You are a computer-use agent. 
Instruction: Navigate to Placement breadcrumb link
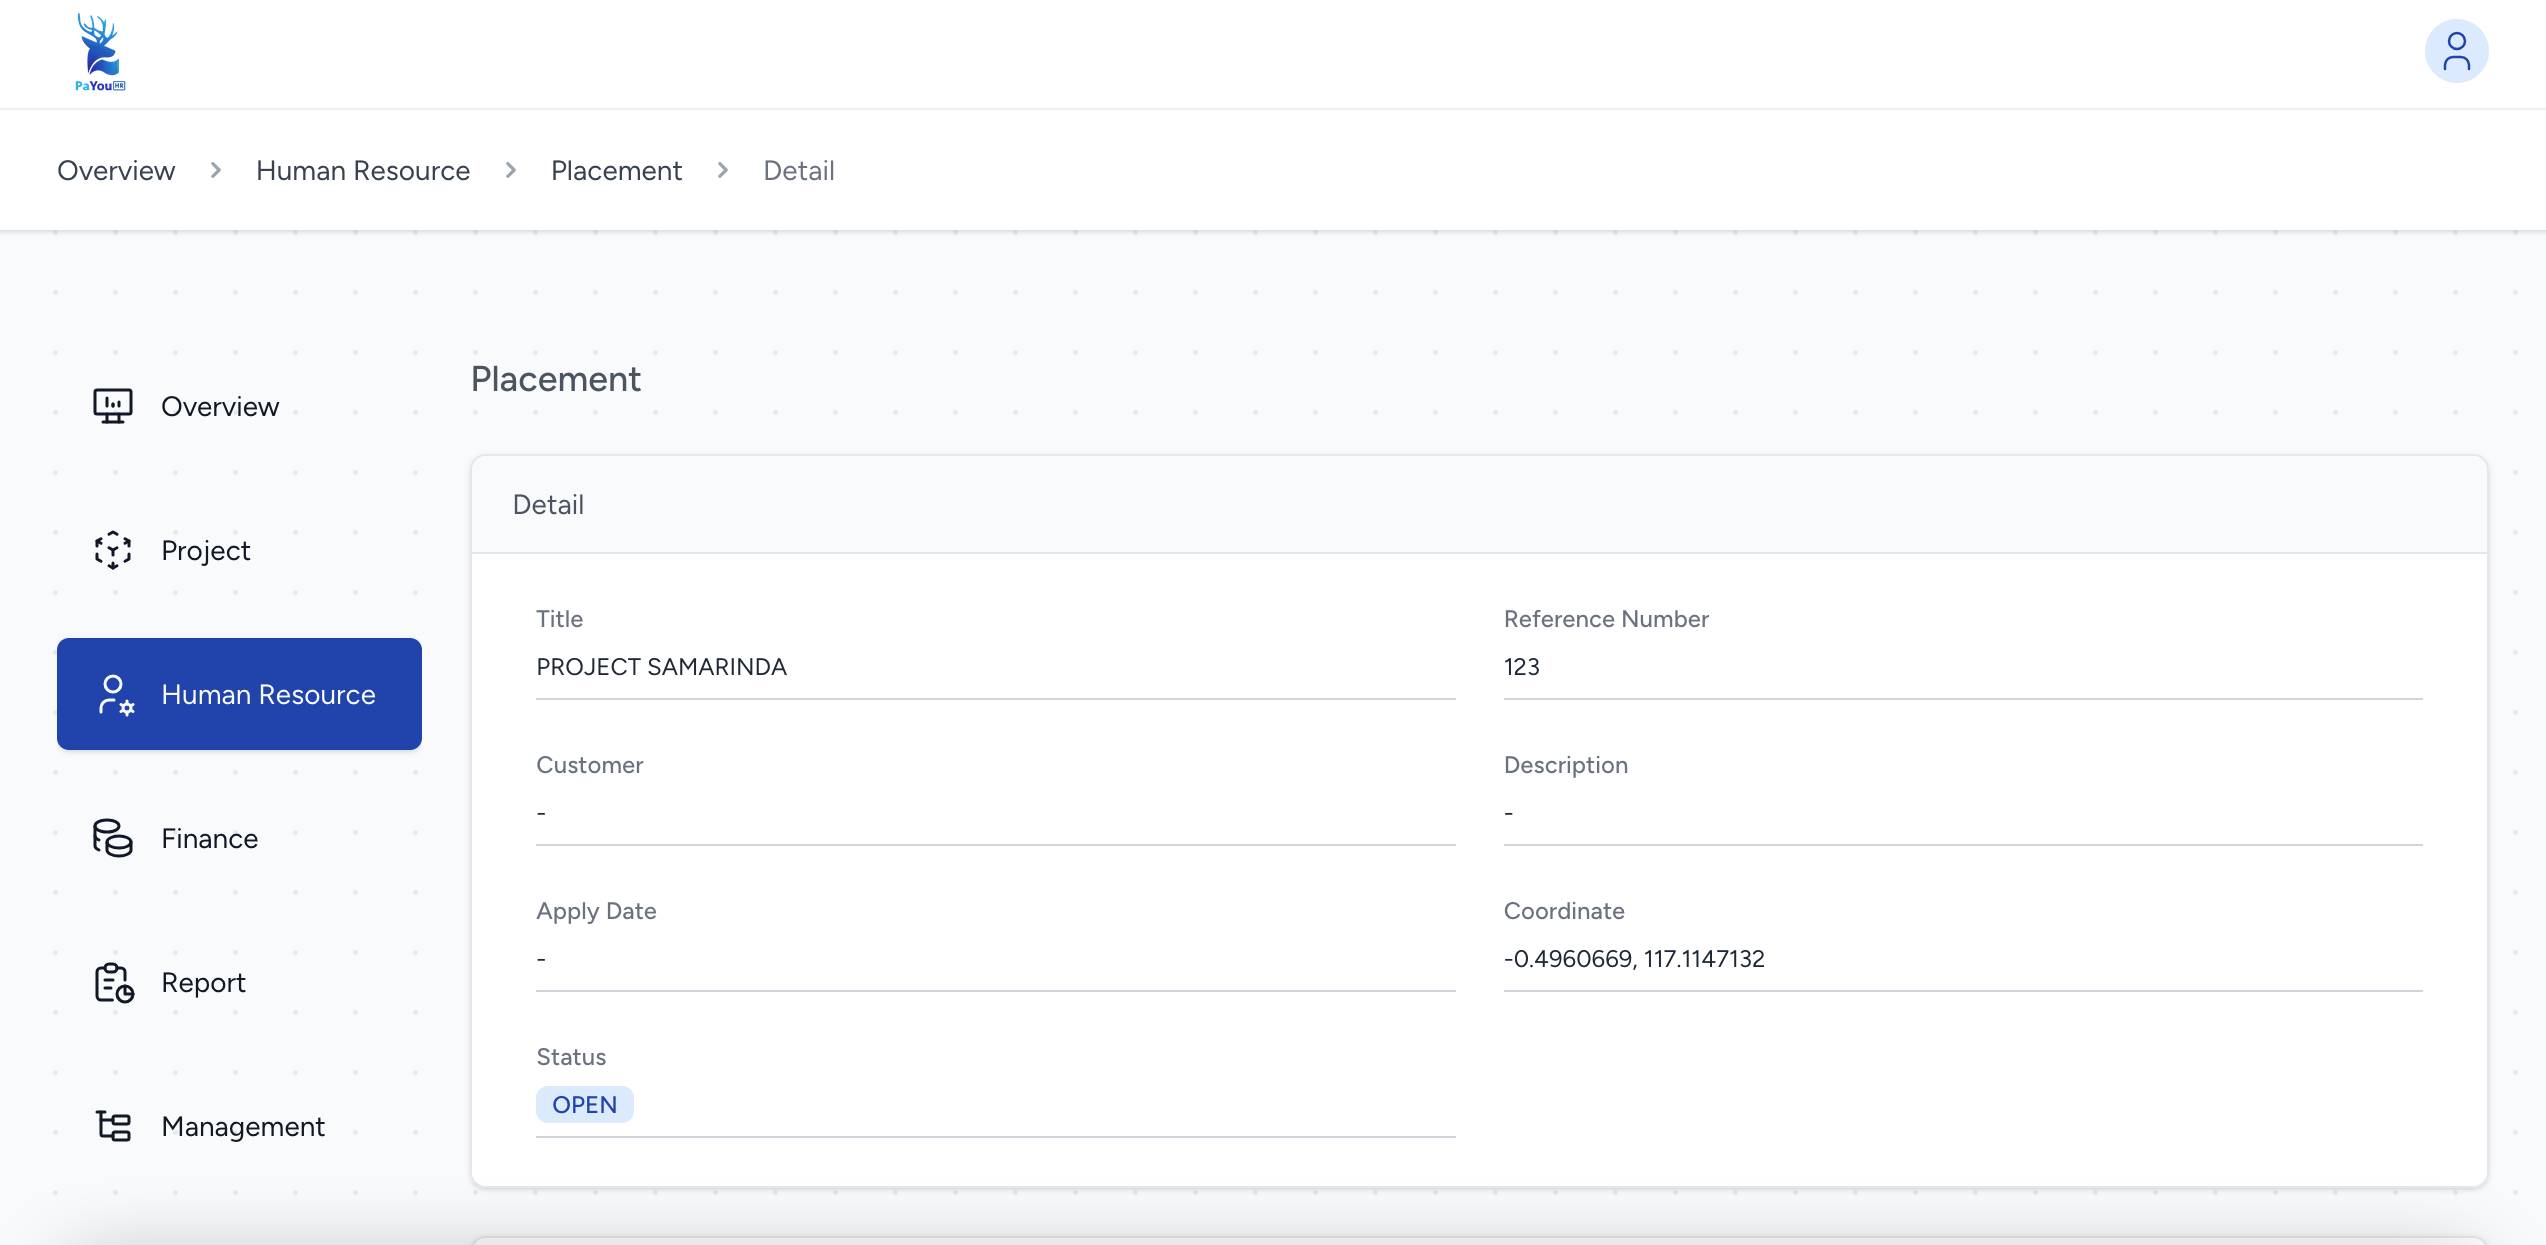point(616,171)
